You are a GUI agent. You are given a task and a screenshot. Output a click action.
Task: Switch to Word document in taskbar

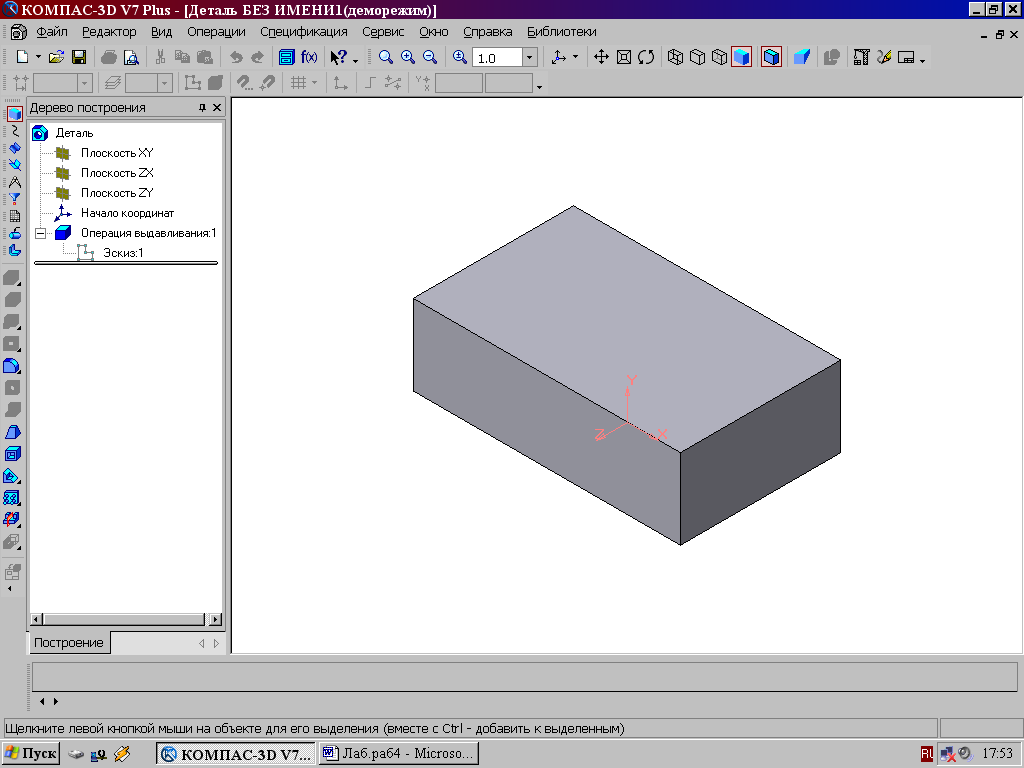(x=398, y=753)
